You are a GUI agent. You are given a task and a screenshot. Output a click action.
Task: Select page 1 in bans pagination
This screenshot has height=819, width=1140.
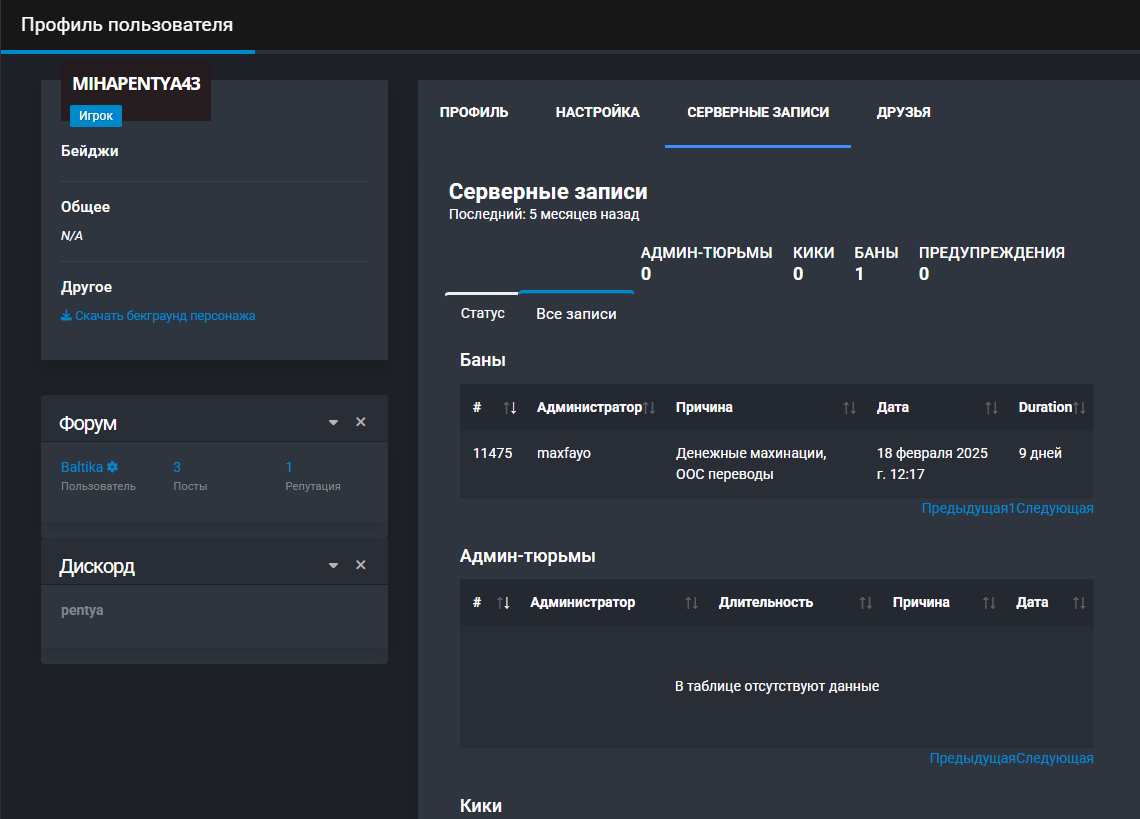pyautogui.click(x=1011, y=508)
